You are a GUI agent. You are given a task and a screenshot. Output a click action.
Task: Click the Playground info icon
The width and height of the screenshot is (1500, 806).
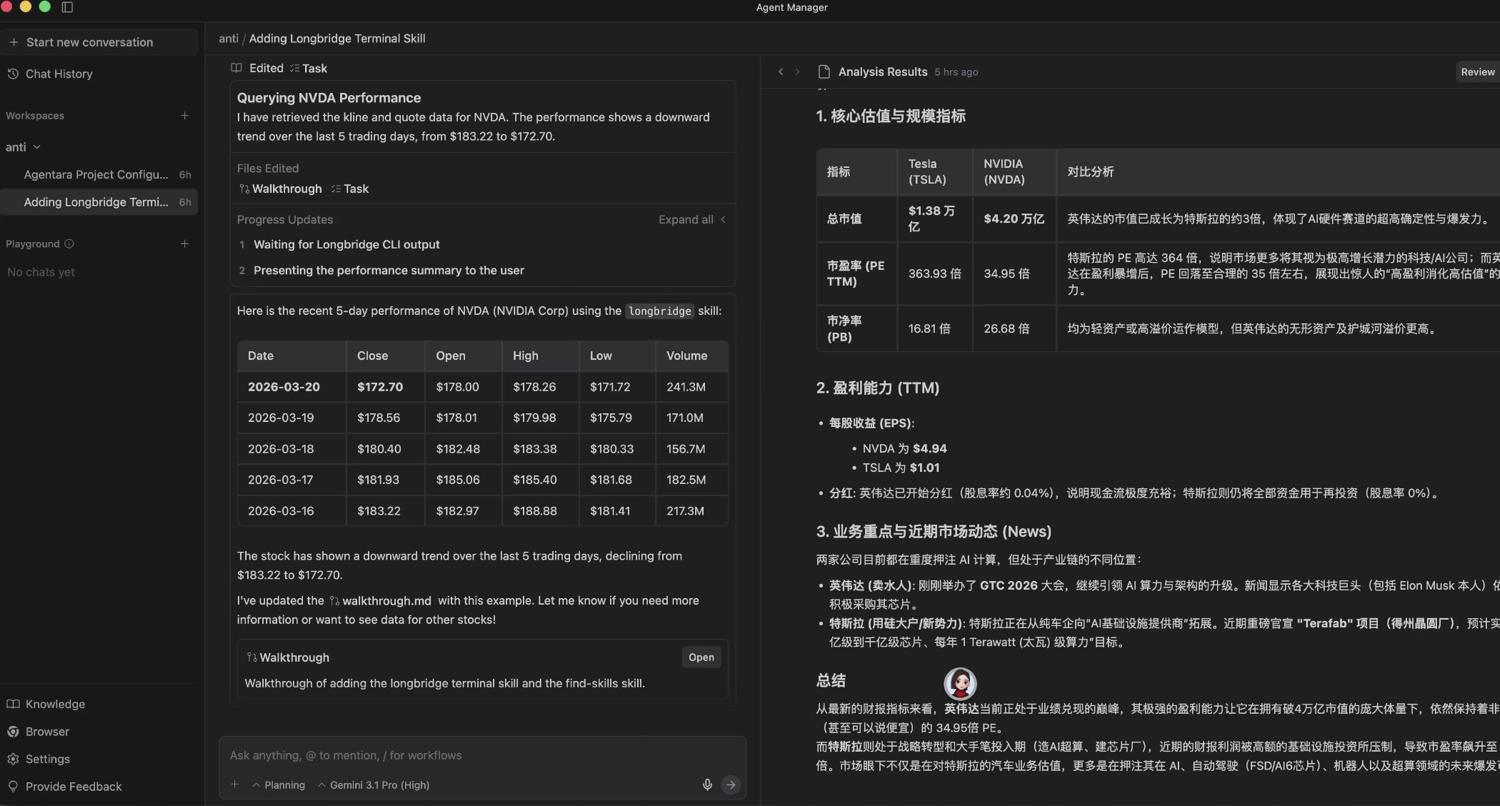pyautogui.click(x=69, y=244)
